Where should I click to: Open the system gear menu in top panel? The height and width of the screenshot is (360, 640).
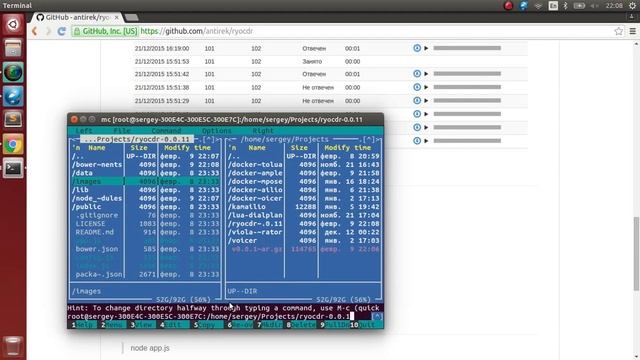coord(633,6)
